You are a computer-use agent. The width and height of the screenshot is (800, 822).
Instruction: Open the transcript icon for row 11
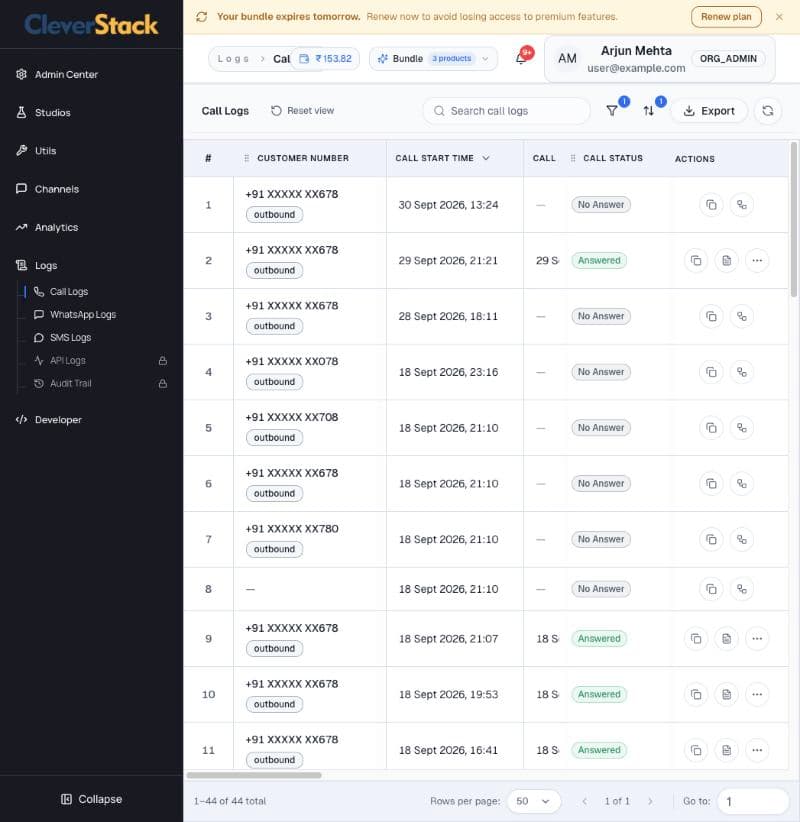(x=726, y=750)
